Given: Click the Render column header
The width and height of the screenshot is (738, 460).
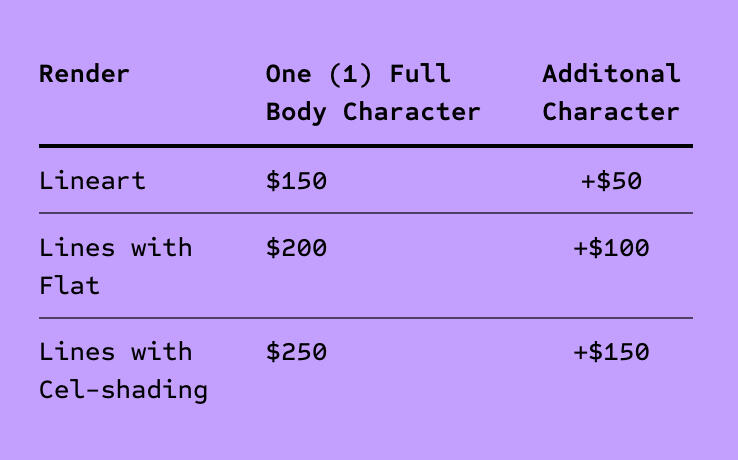Looking at the screenshot, I should click(84, 74).
